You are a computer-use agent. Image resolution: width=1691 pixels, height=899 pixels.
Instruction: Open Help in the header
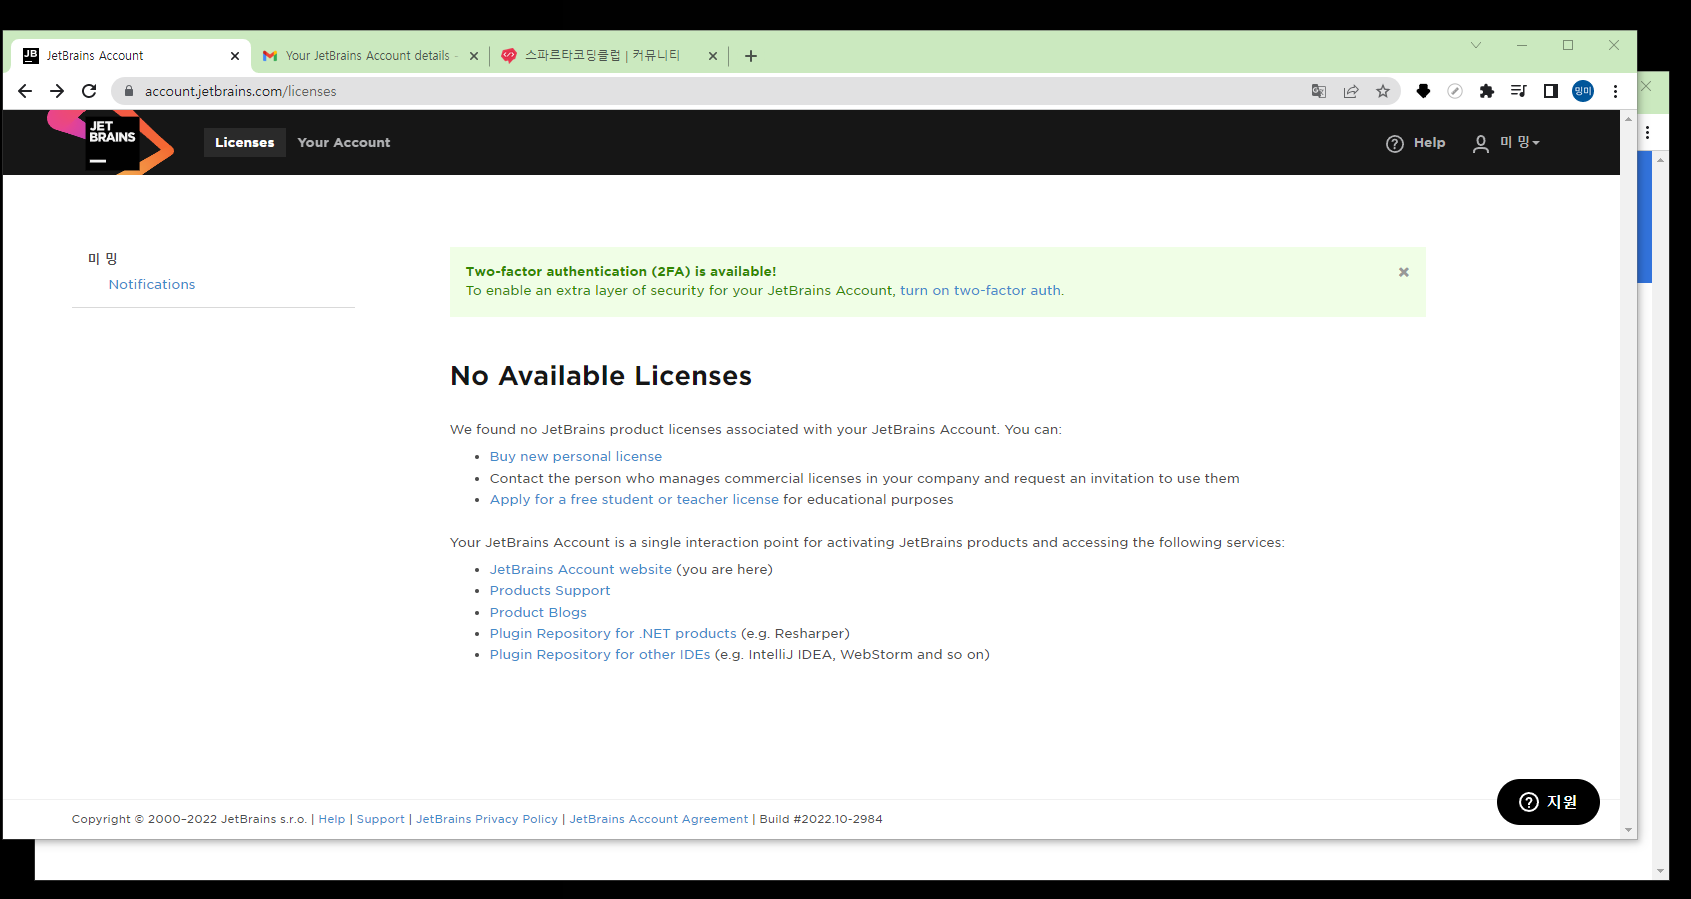(x=1430, y=142)
